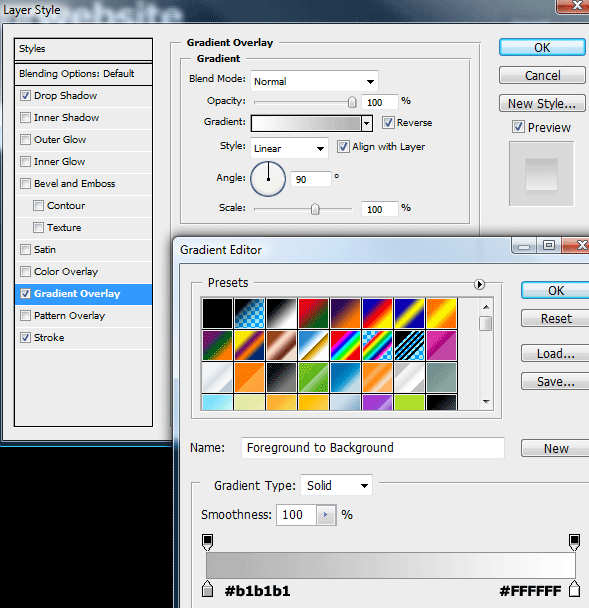Choose the transparent stripes gradient preset
This screenshot has width=589, height=608.
[409, 345]
